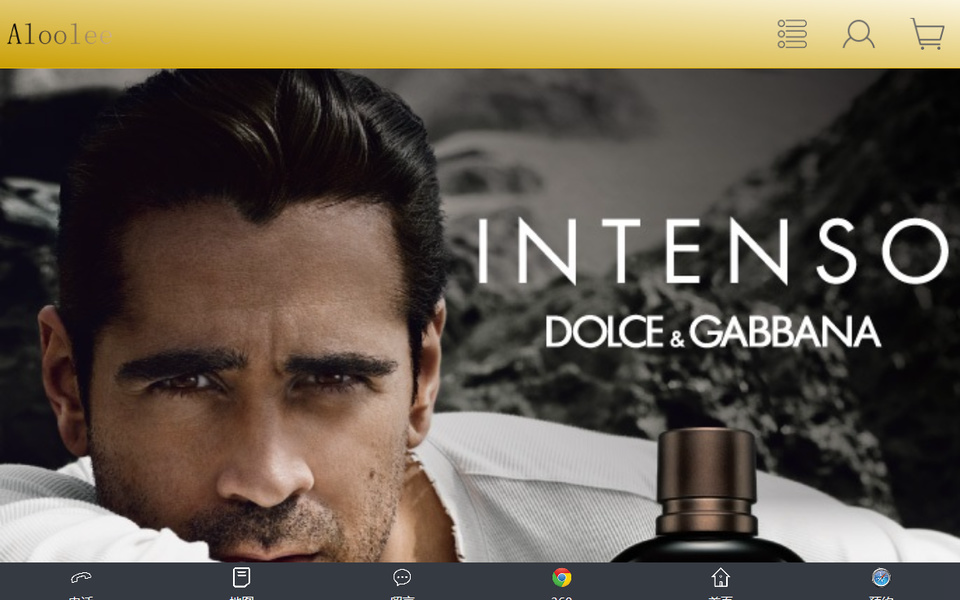The image size is (960, 600).
Task: Tap the phone call icon
Action: coord(81,577)
